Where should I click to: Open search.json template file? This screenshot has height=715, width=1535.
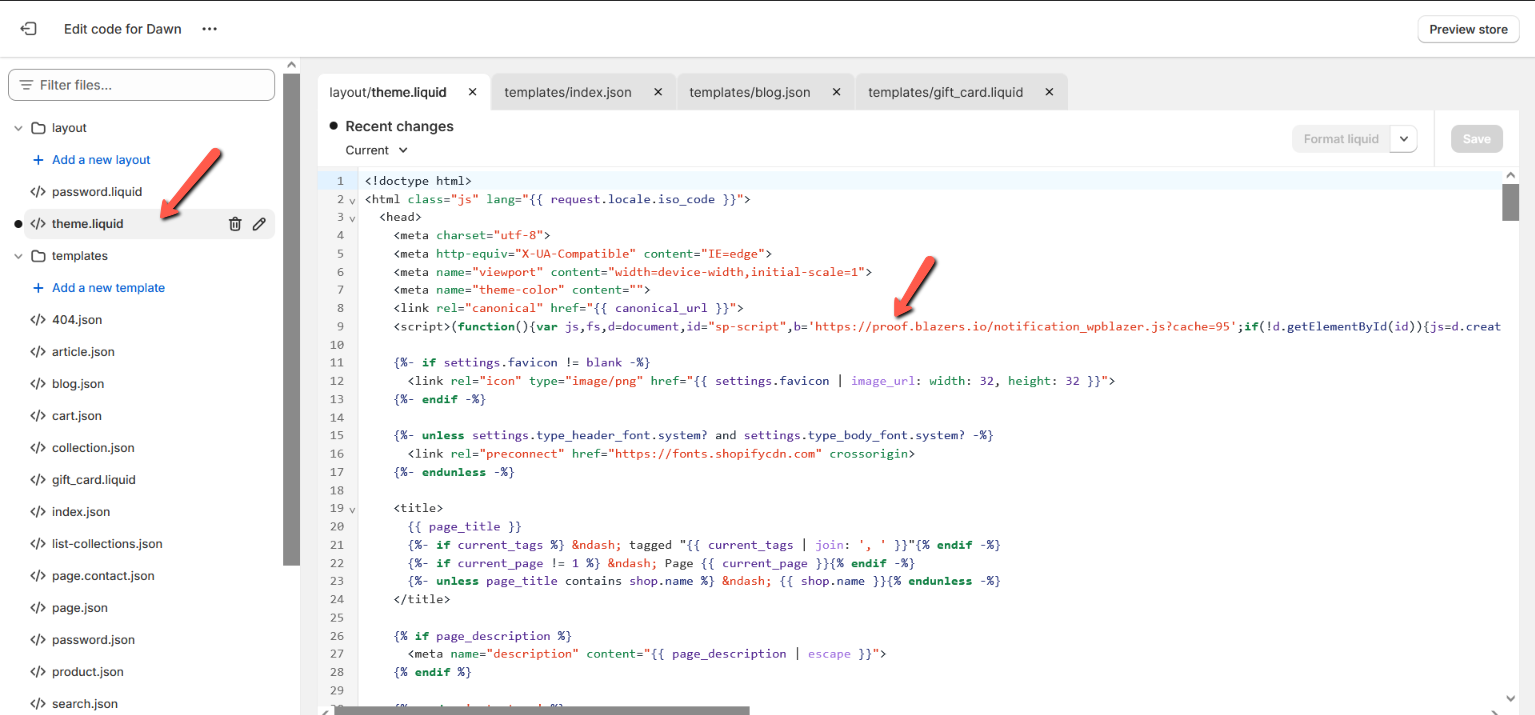[x=85, y=704]
